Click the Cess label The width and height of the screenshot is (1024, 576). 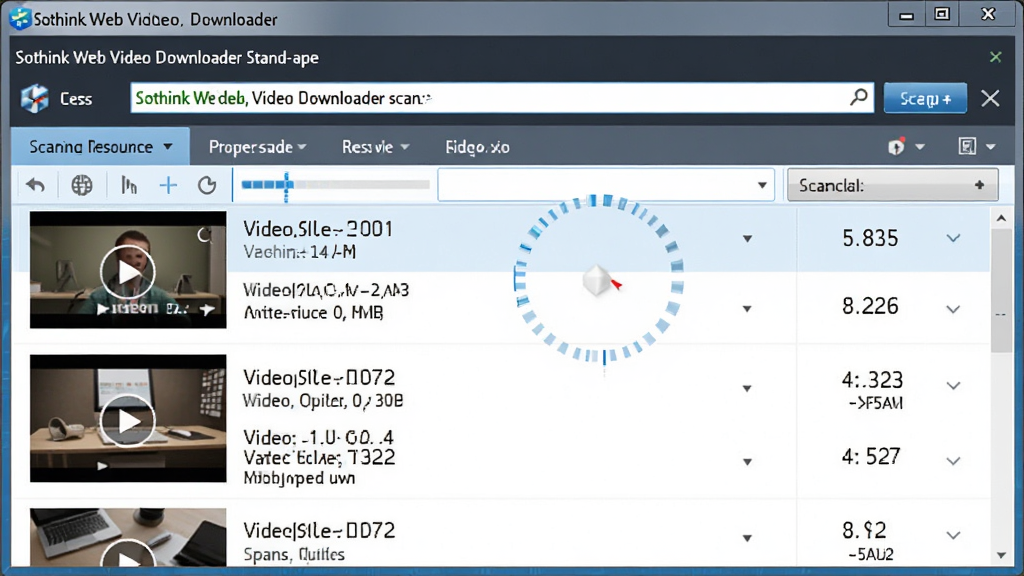click(x=76, y=99)
